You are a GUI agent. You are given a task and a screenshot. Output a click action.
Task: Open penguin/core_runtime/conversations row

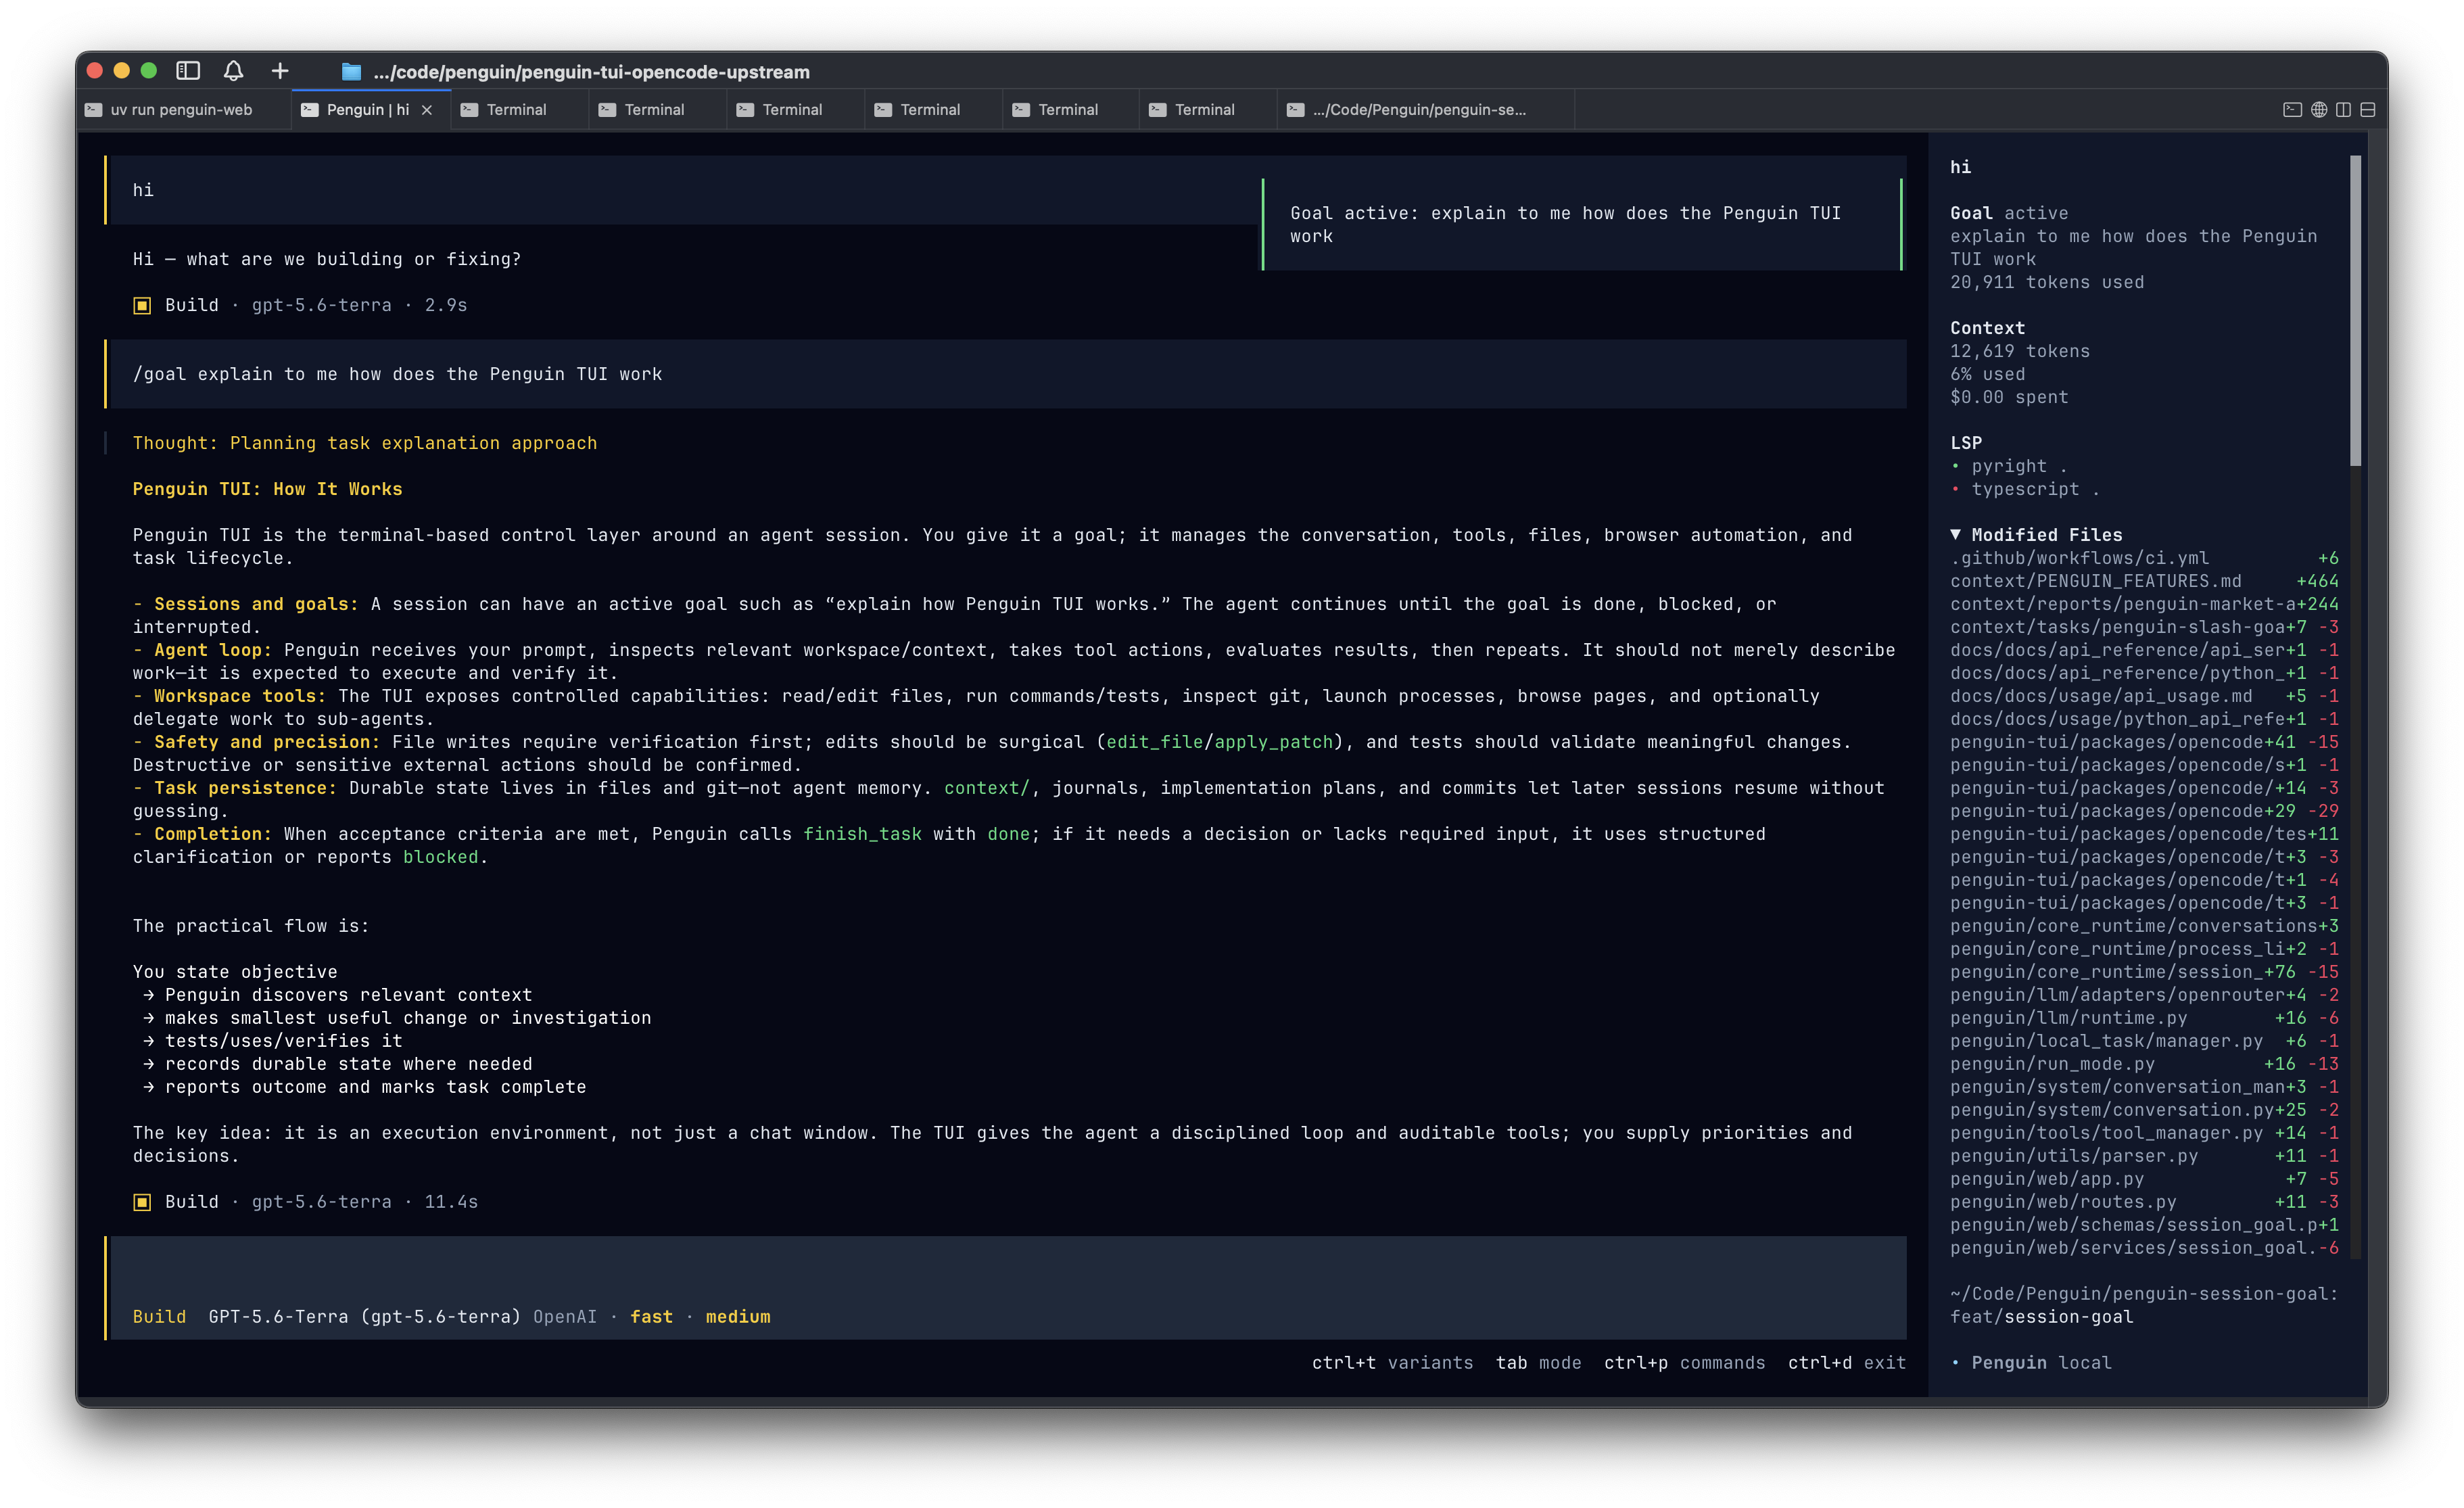click(x=2144, y=926)
